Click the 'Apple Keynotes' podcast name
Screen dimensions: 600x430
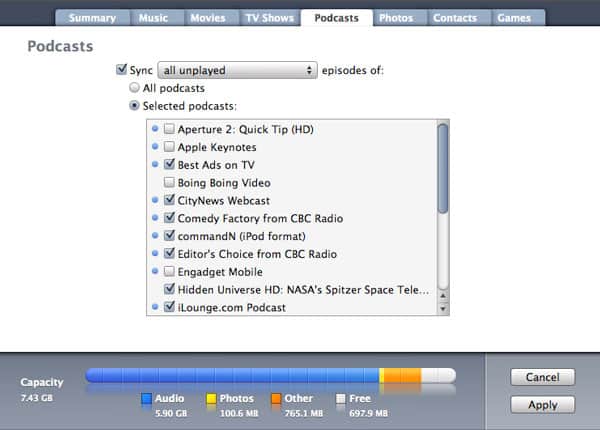217,147
